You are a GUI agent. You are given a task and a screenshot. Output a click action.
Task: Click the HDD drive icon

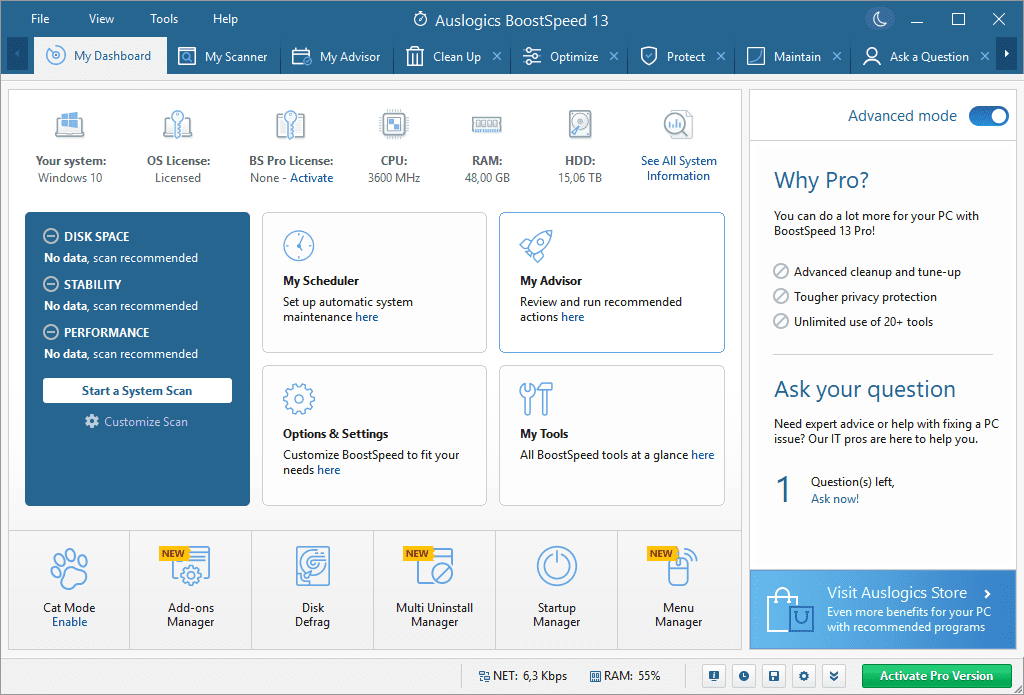[x=580, y=125]
